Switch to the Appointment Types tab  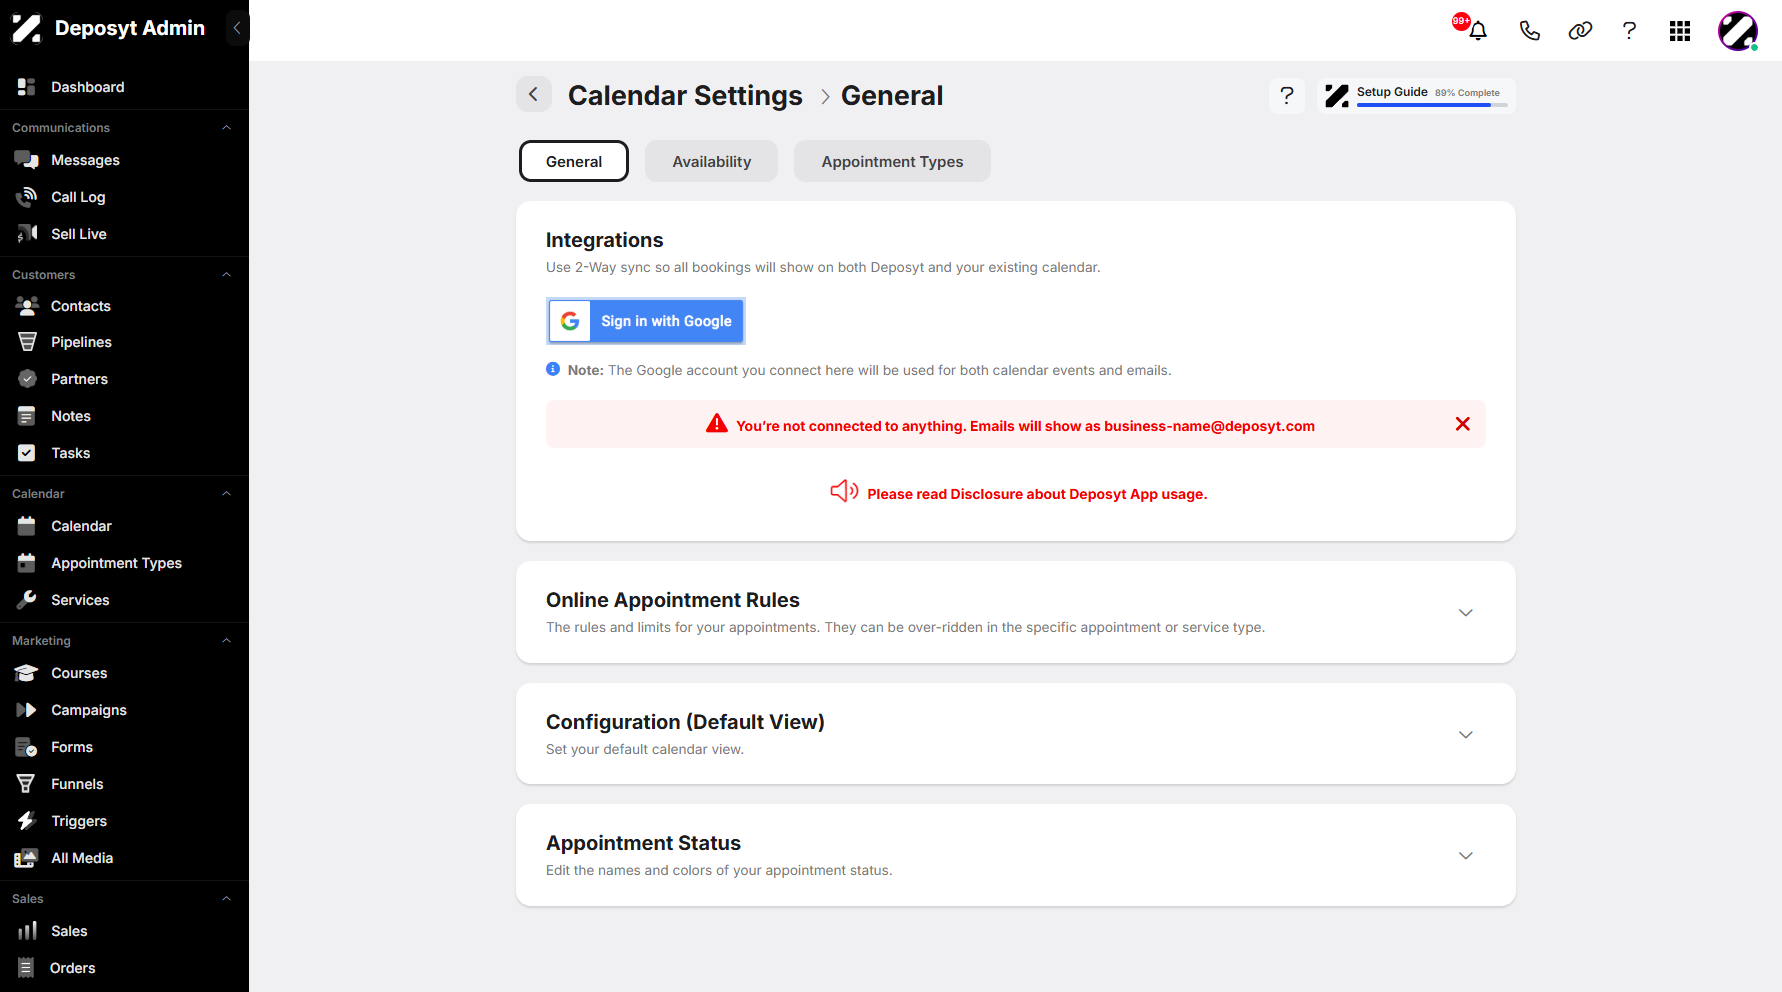click(x=892, y=161)
